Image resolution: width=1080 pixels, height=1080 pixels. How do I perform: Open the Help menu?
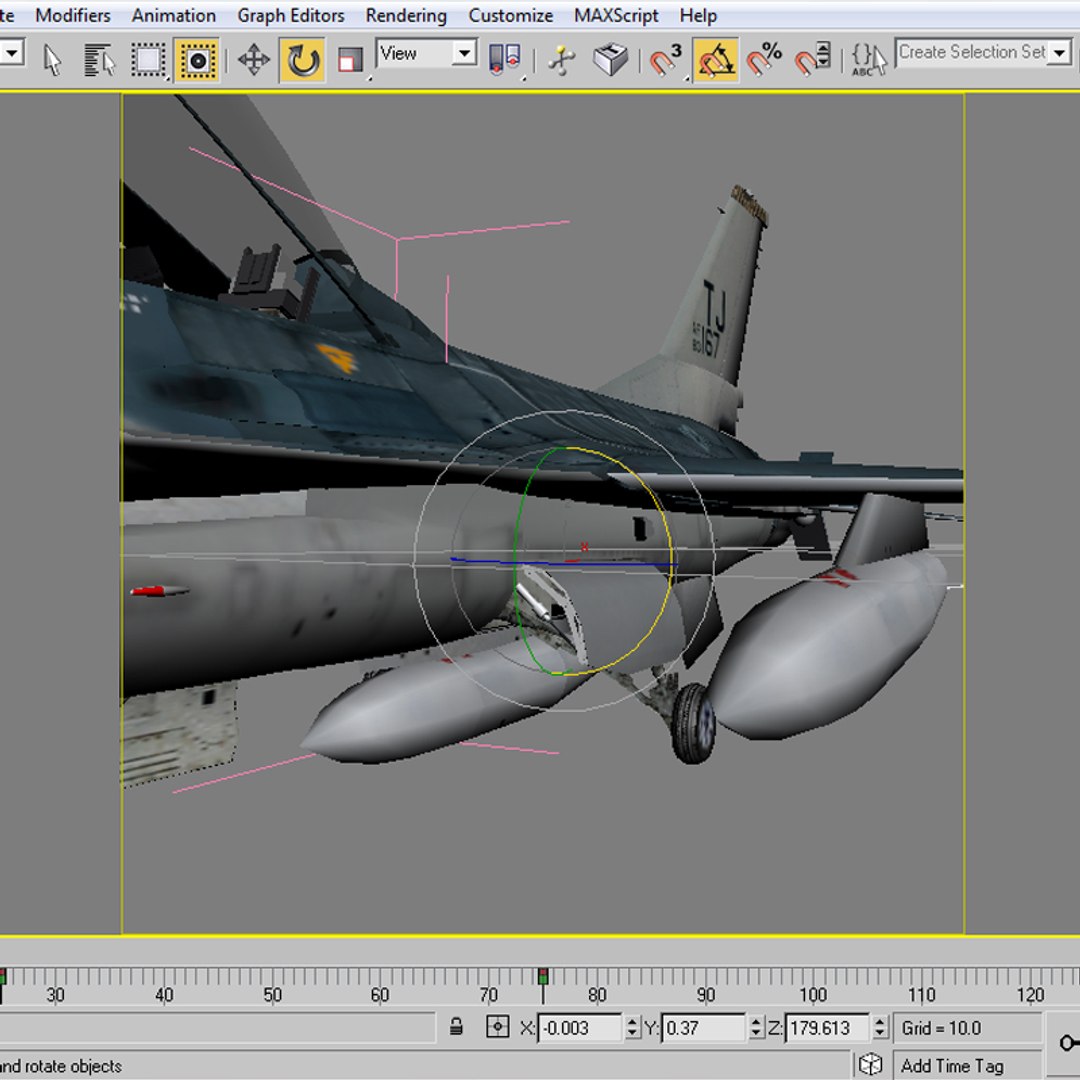698,15
